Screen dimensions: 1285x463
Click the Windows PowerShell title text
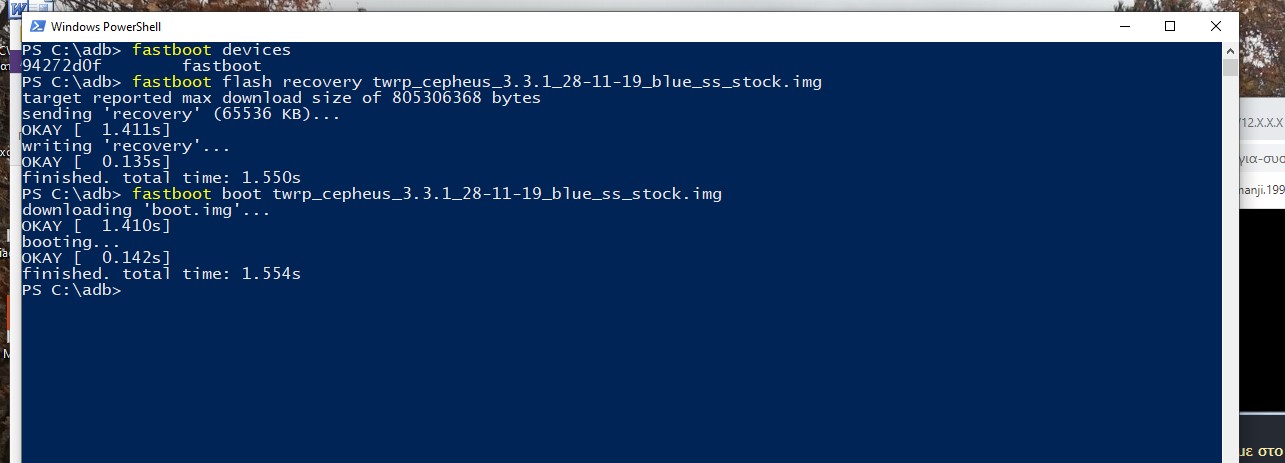[x=105, y=27]
